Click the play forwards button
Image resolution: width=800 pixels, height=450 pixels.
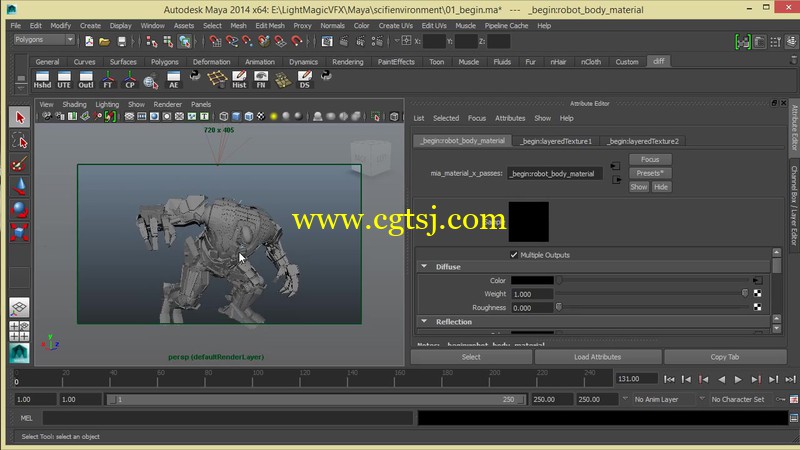coord(738,379)
